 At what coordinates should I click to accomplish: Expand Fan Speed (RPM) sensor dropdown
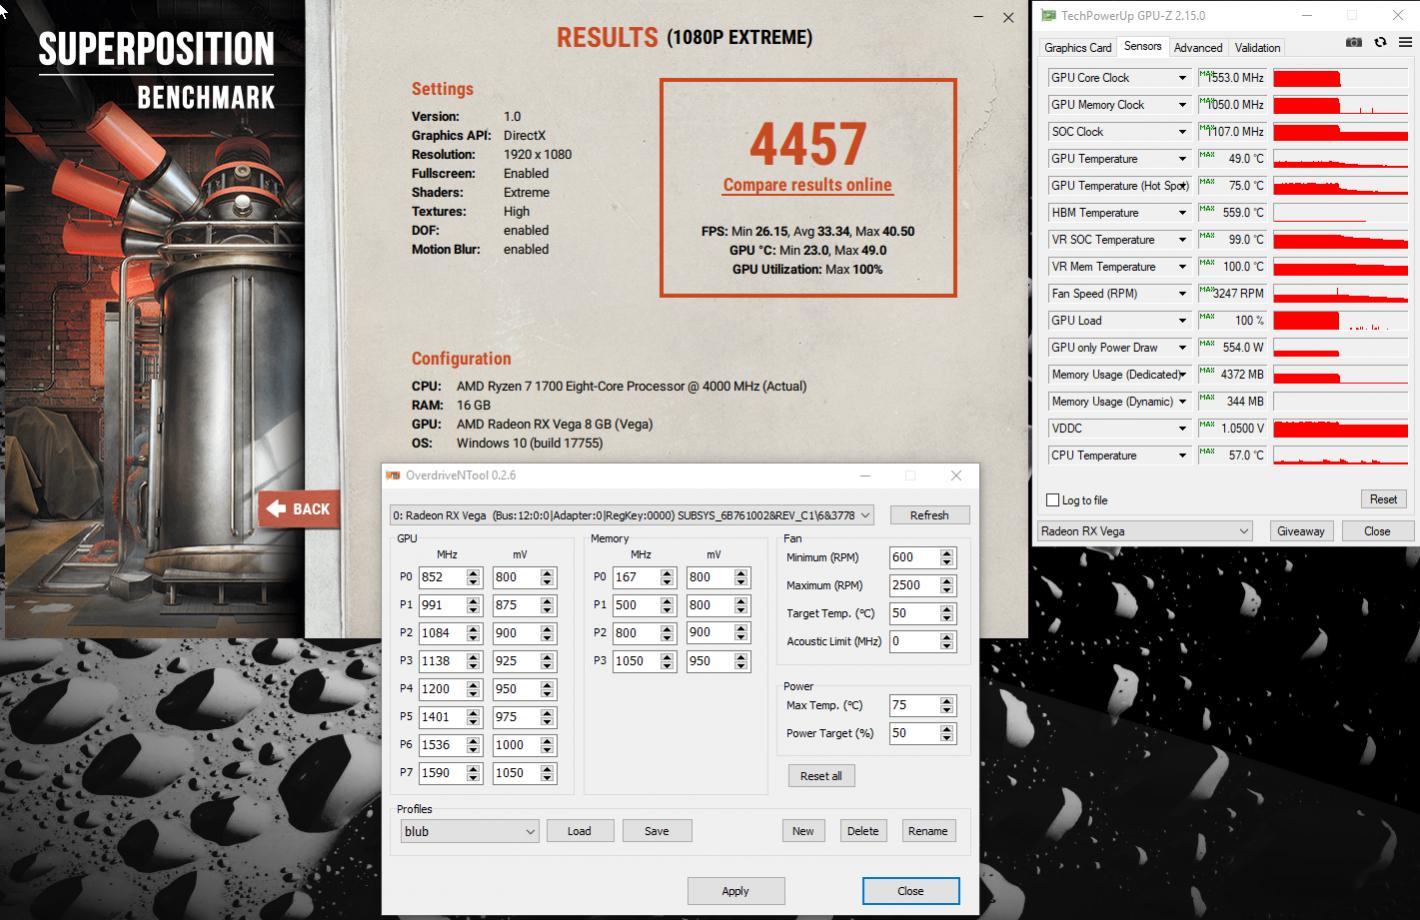pos(1182,294)
